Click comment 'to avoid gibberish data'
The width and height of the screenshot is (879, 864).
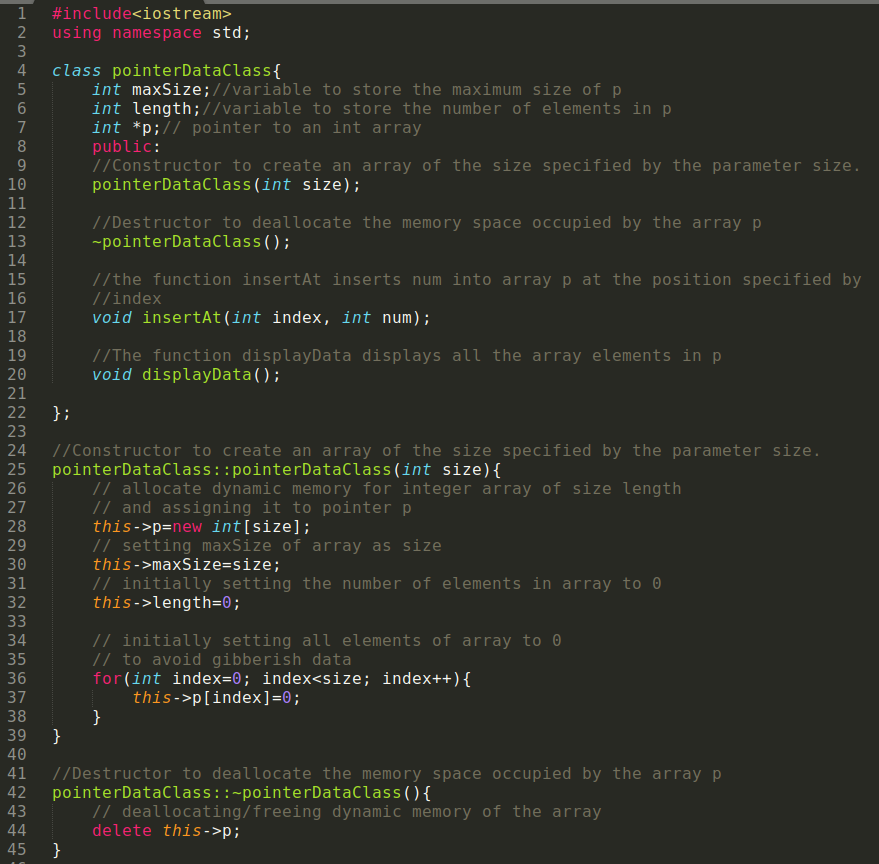(222, 660)
